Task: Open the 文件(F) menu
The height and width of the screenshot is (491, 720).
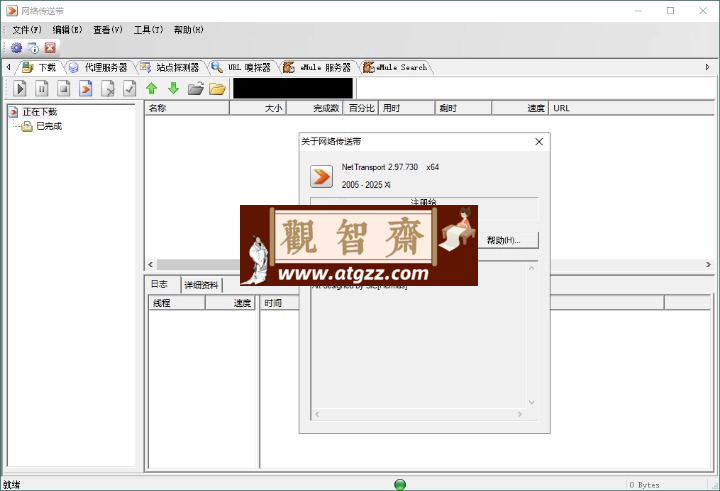Action: pyautogui.click(x=27, y=30)
